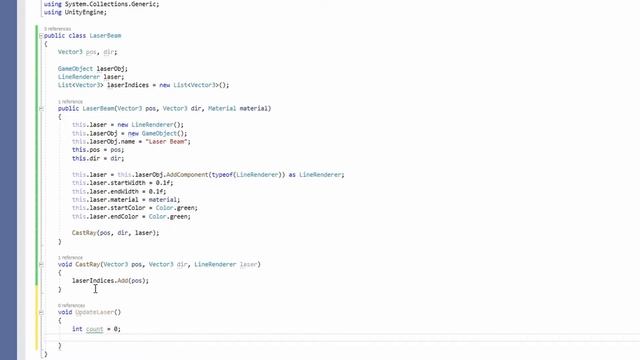The image size is (640, 360).
Task: Click 'Vector3 pos, dir;' field declaration
Action: (x=87, y=52)
